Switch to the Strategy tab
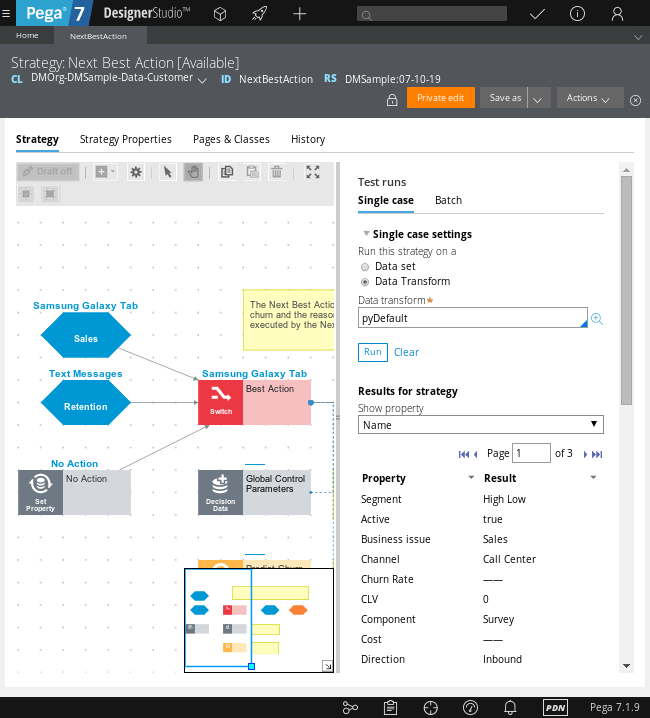Image resolution: width=650 pixels, height=718 pixels. point(37,139)
